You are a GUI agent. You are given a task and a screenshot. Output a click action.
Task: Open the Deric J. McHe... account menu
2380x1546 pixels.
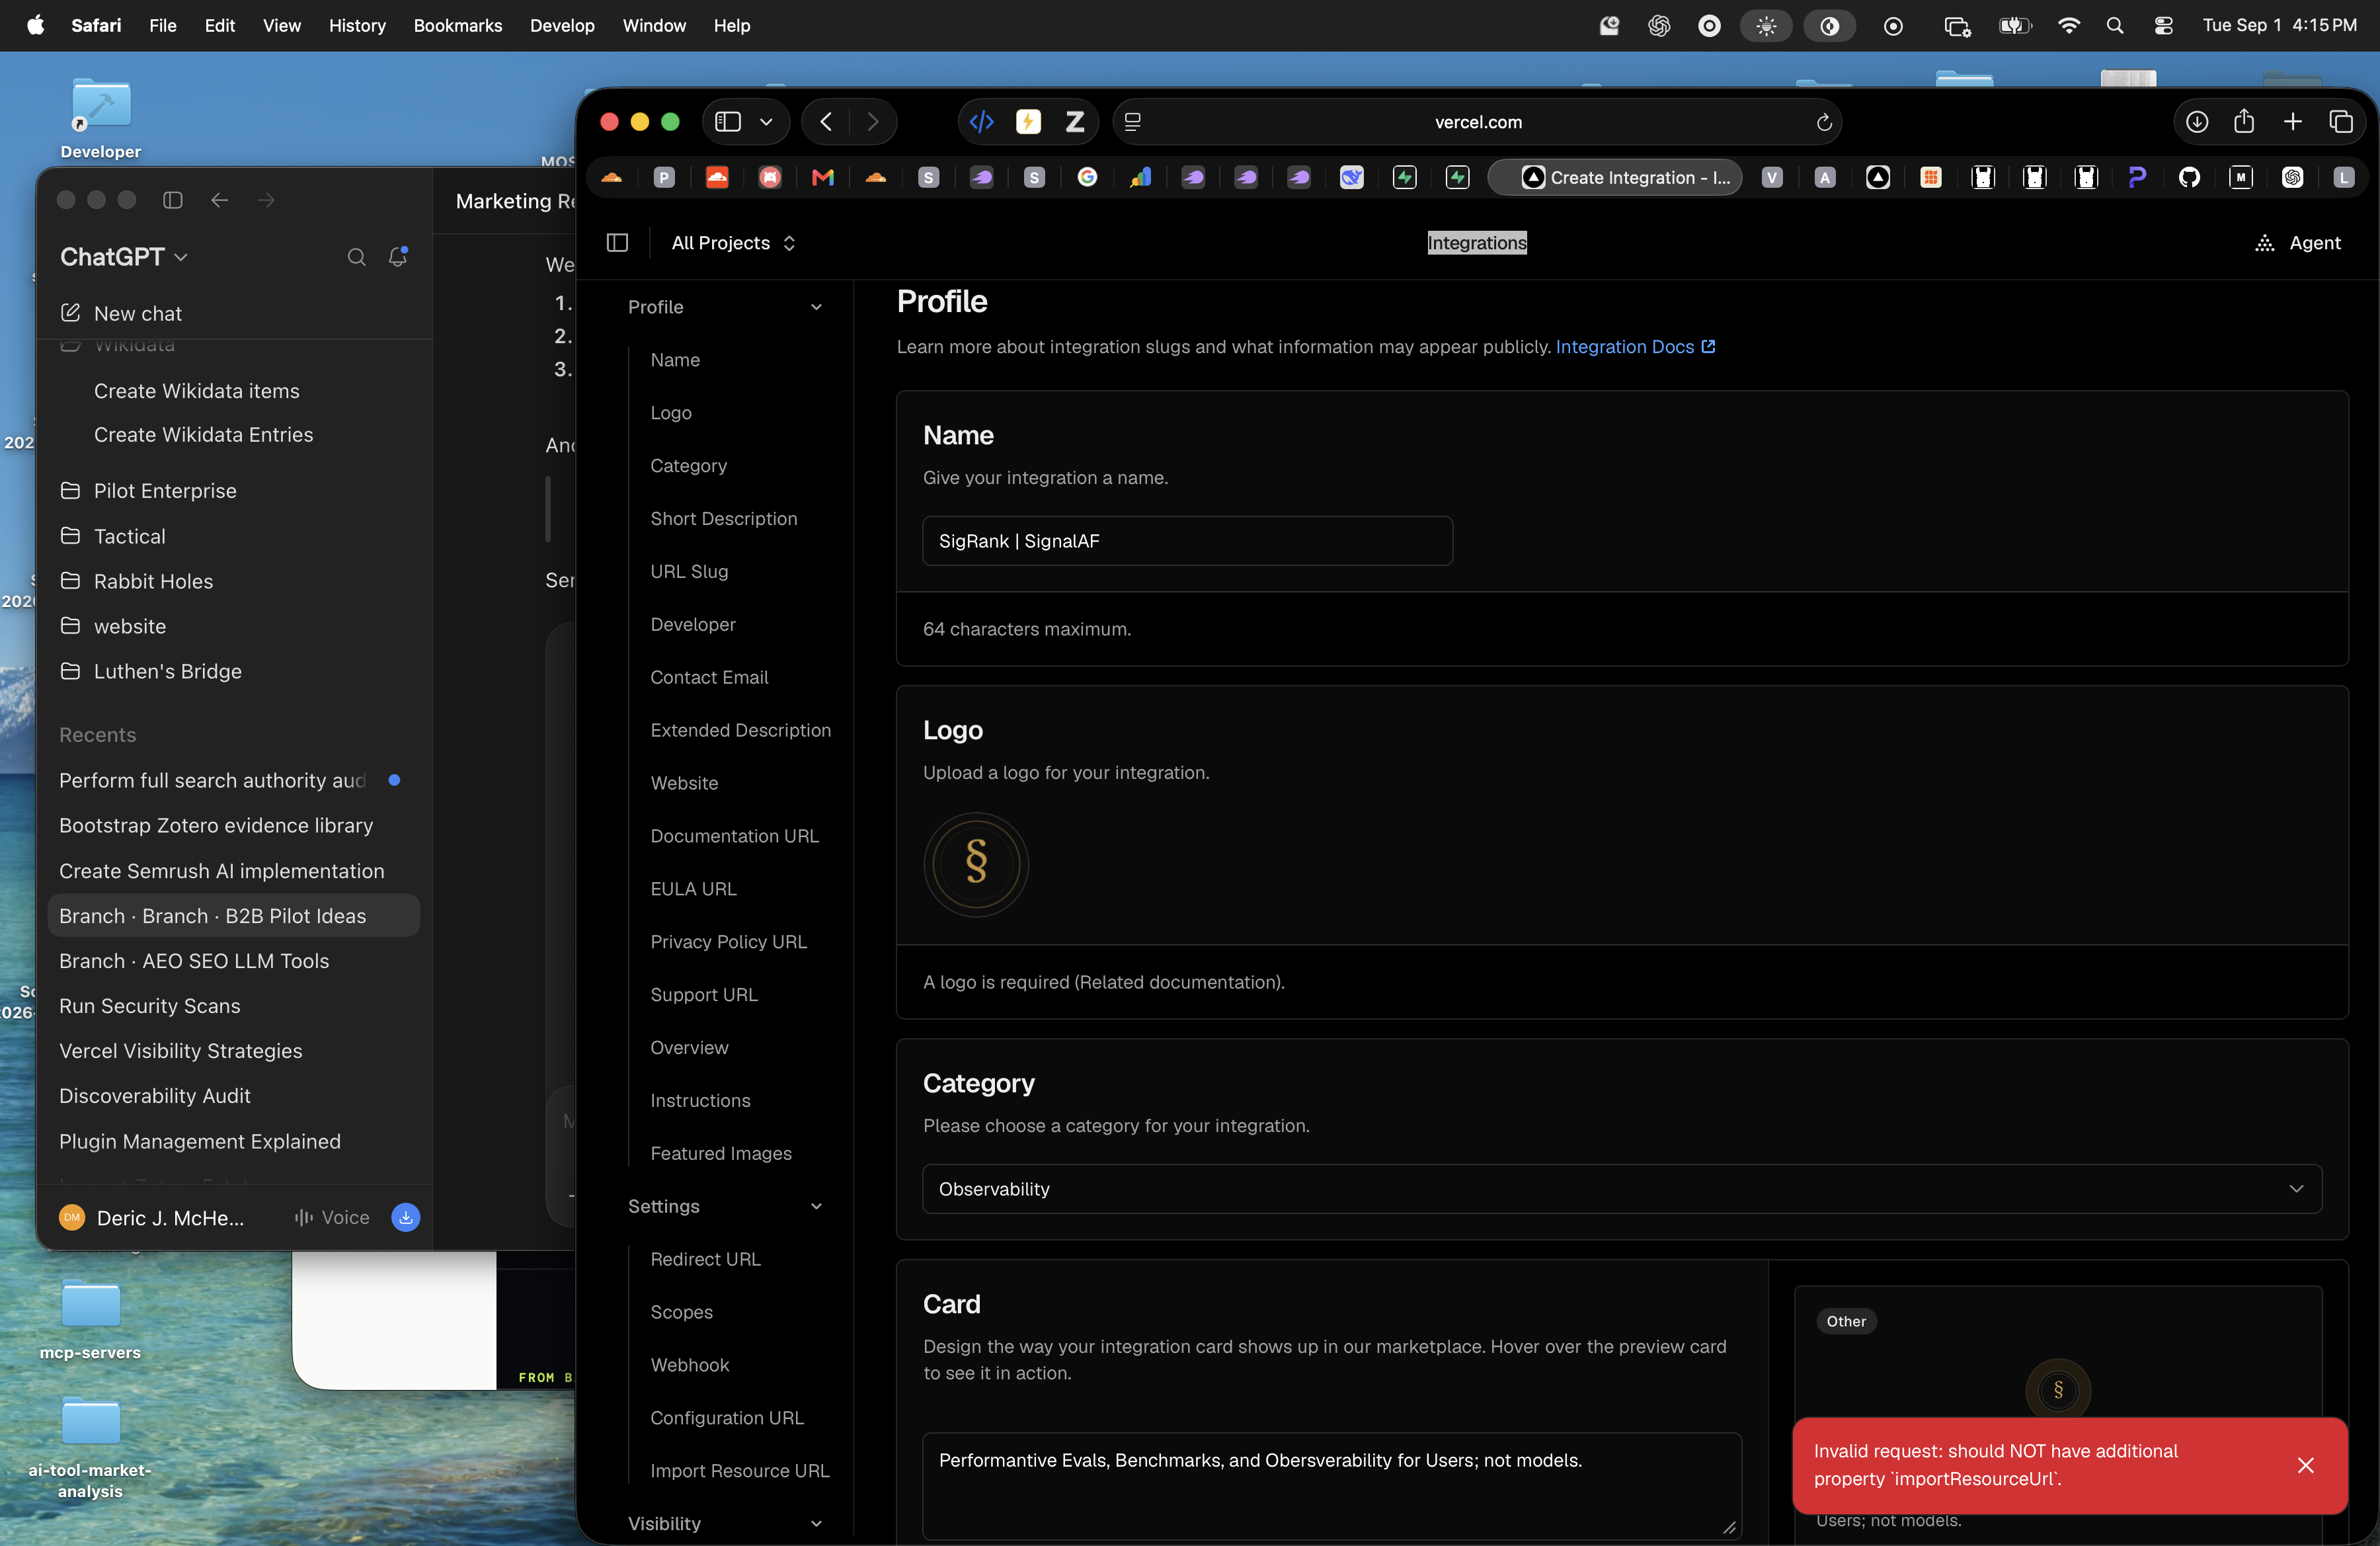(152, 1217)
